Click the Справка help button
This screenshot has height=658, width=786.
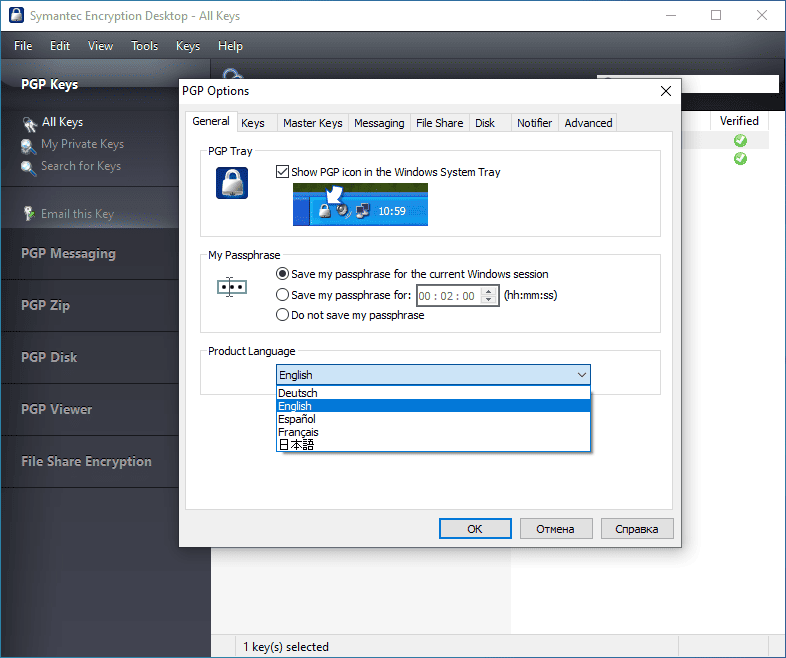click(637, 529)
